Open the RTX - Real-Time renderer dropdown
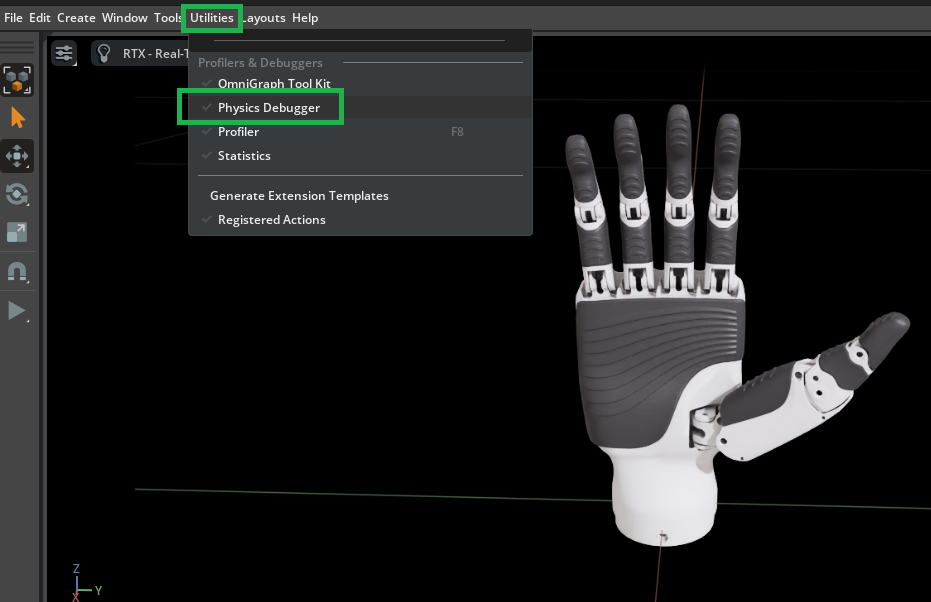This screenshot has height=602, width=931. (x=160, y=53)
